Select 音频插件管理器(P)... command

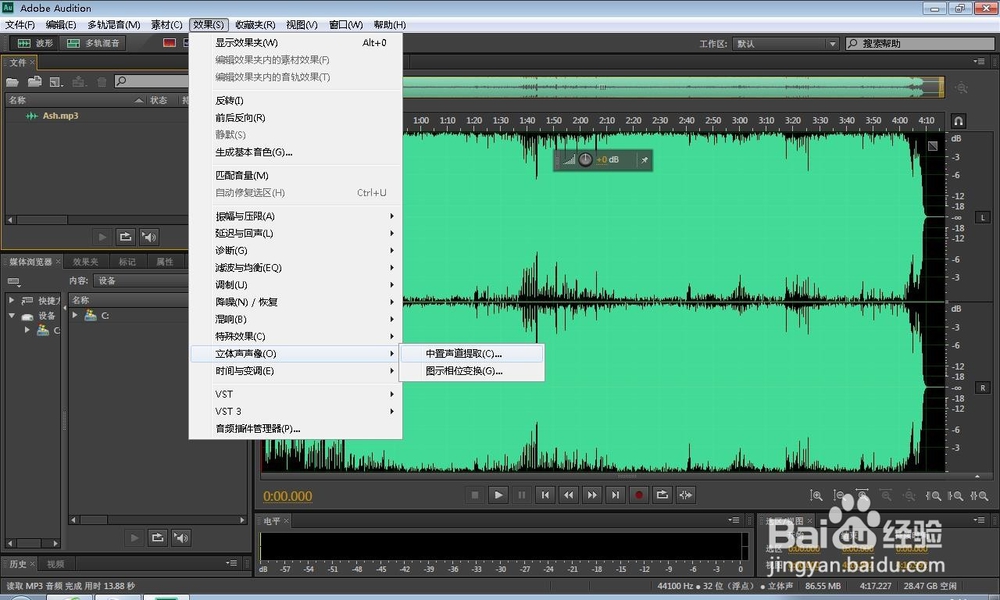click(296, 428)
